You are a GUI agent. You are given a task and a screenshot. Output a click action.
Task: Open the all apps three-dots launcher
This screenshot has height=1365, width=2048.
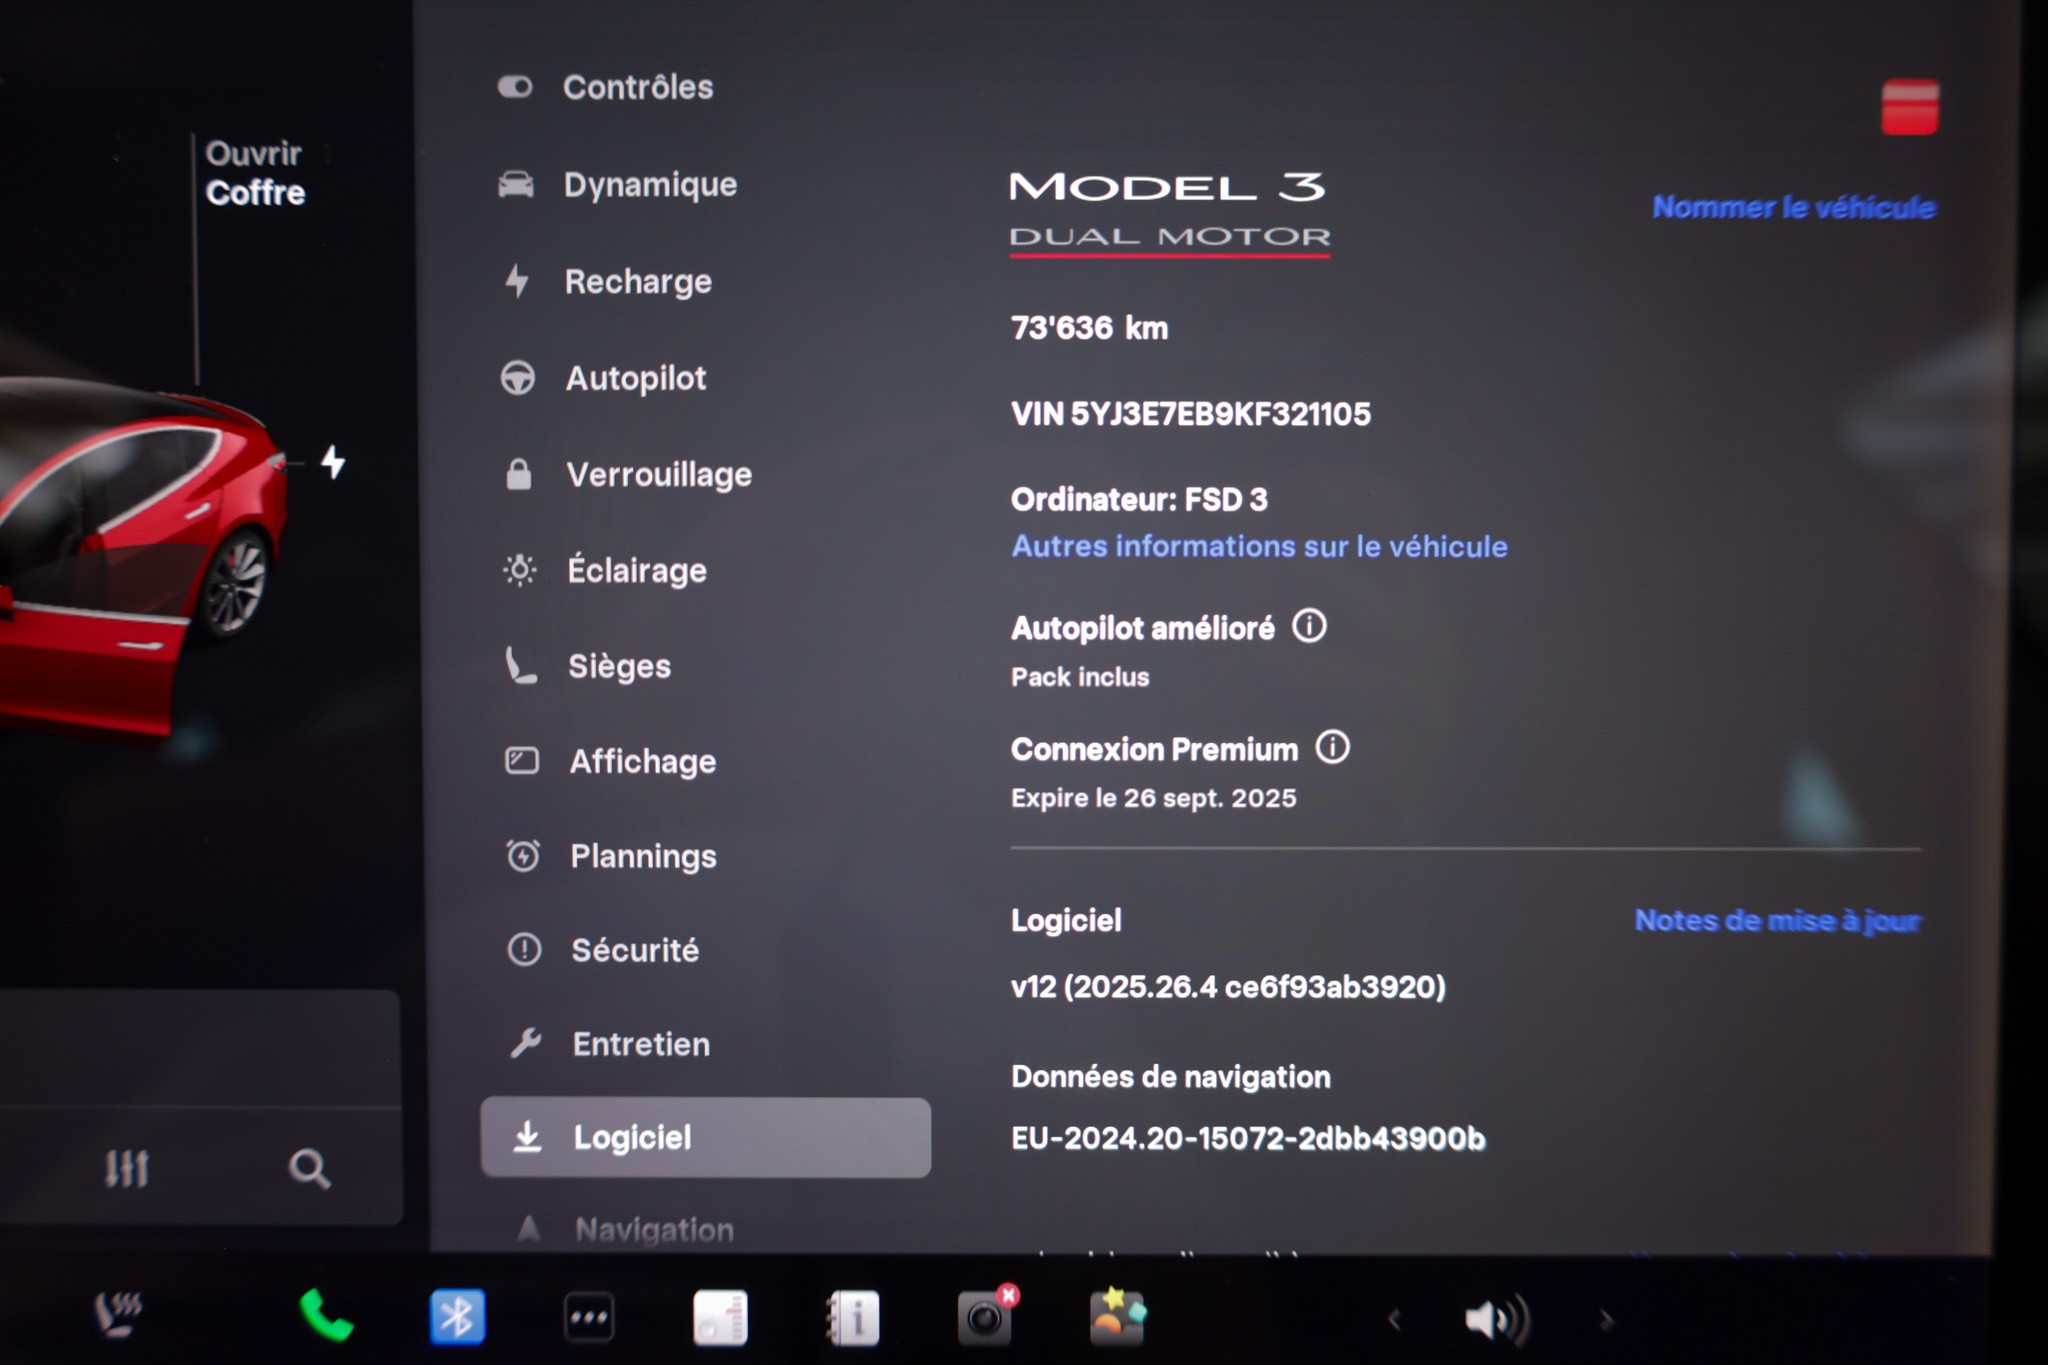pyautogui.click(x=589, y=1318)
